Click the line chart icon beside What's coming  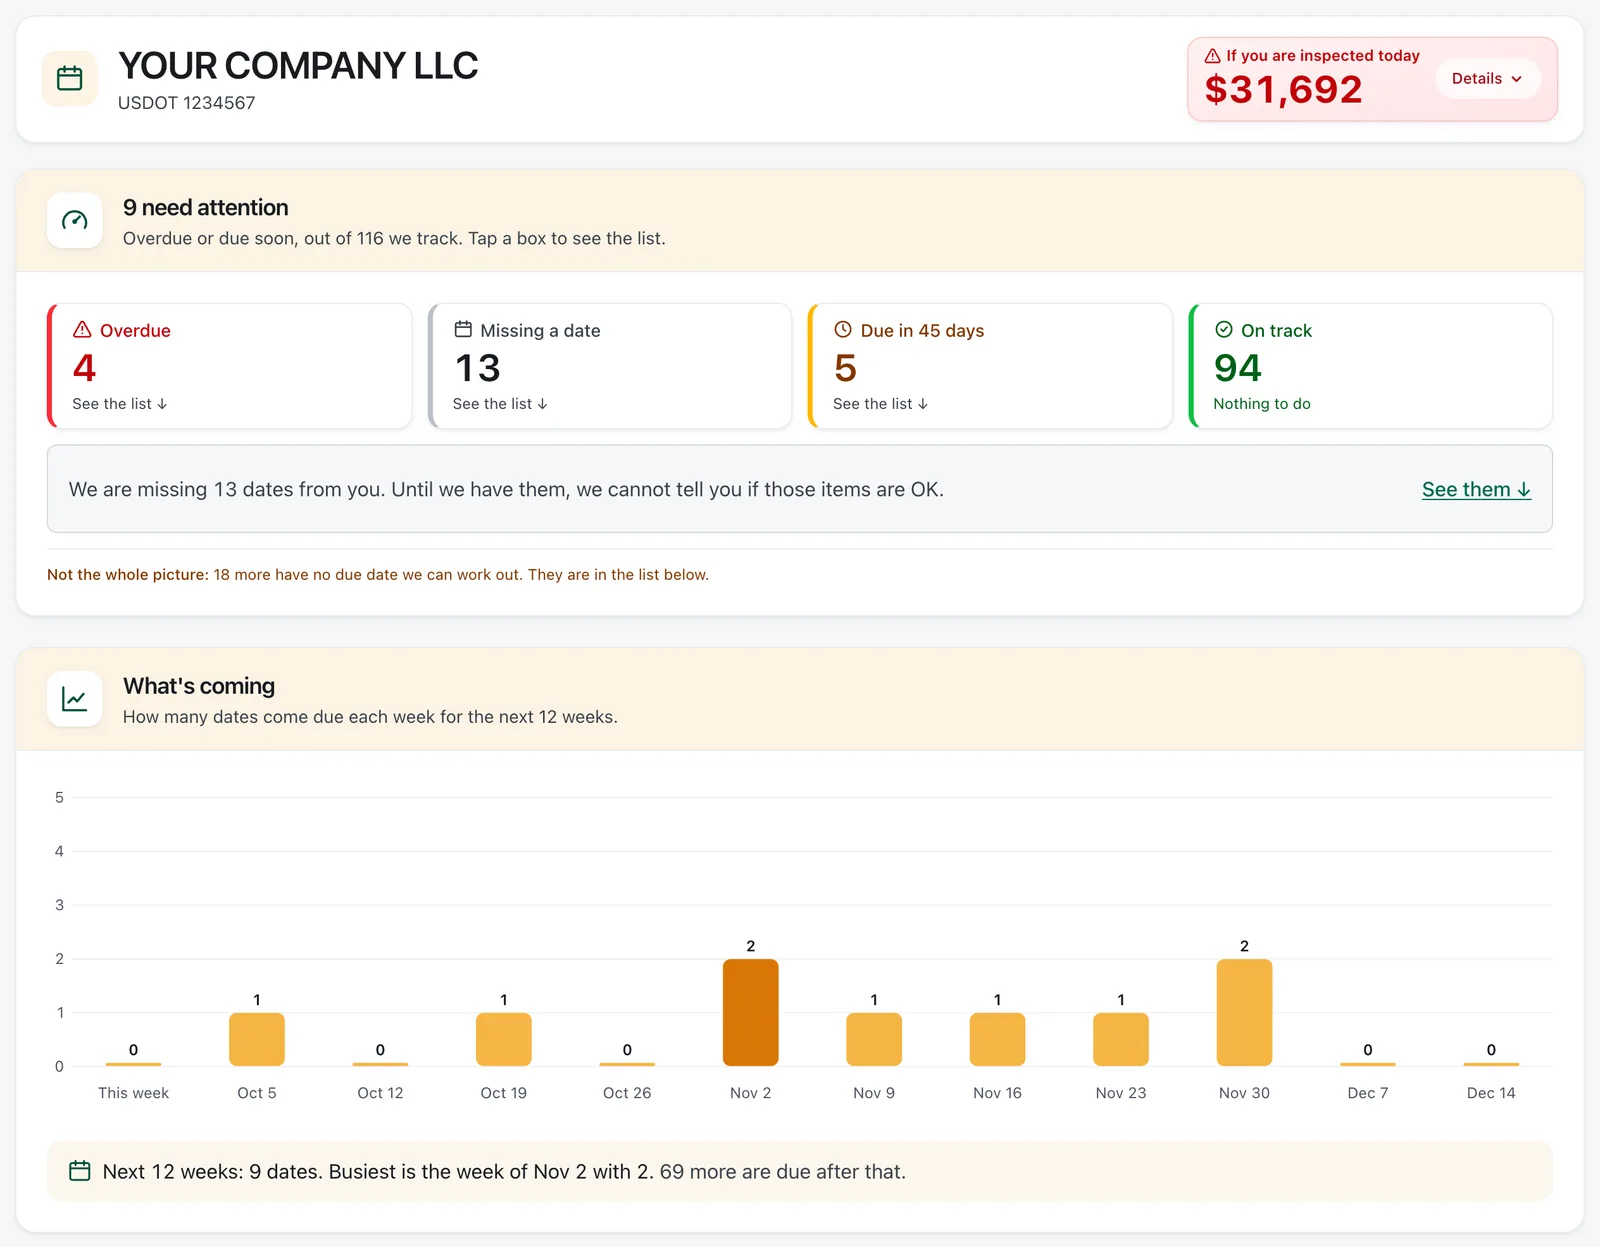click(75, 698)
